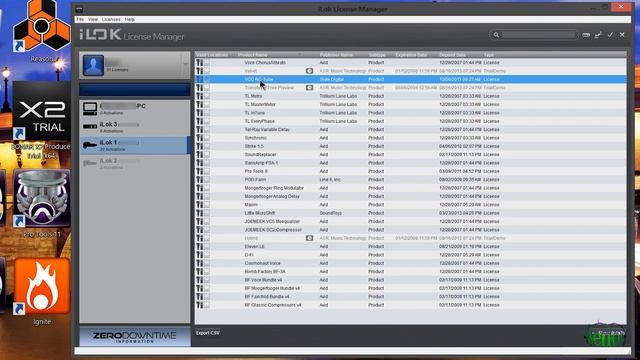This screenshot has width=640, height=360.
Task: Open the Zero Downtime Information banner
Action: (135, 337)
